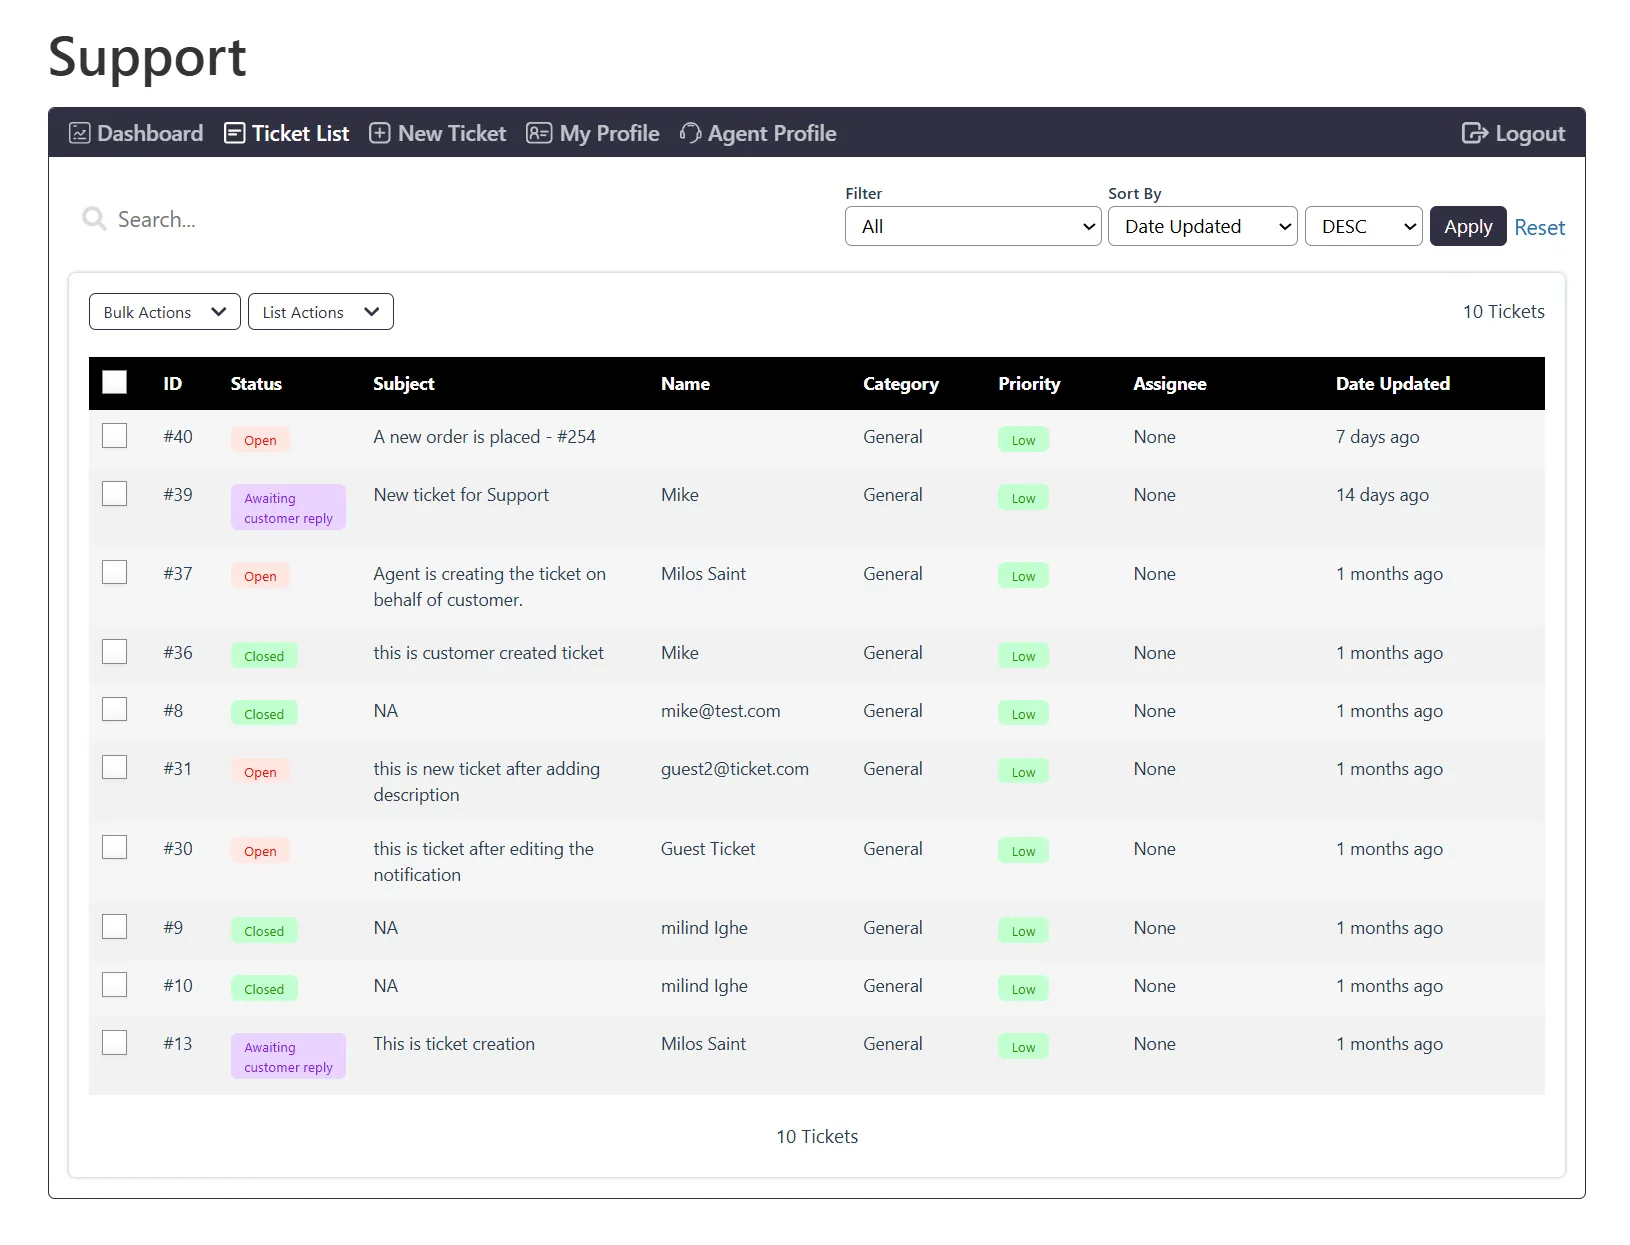Check the box for ticket #40

(x=115, y=436)
